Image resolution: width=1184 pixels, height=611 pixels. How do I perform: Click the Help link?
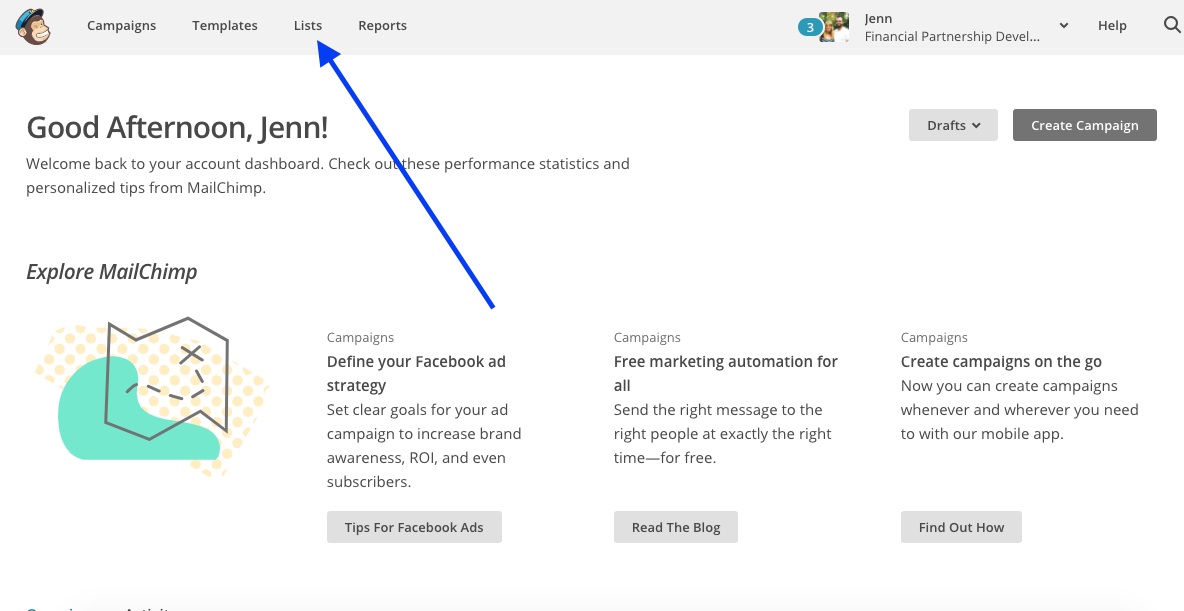pos(1112,25)
